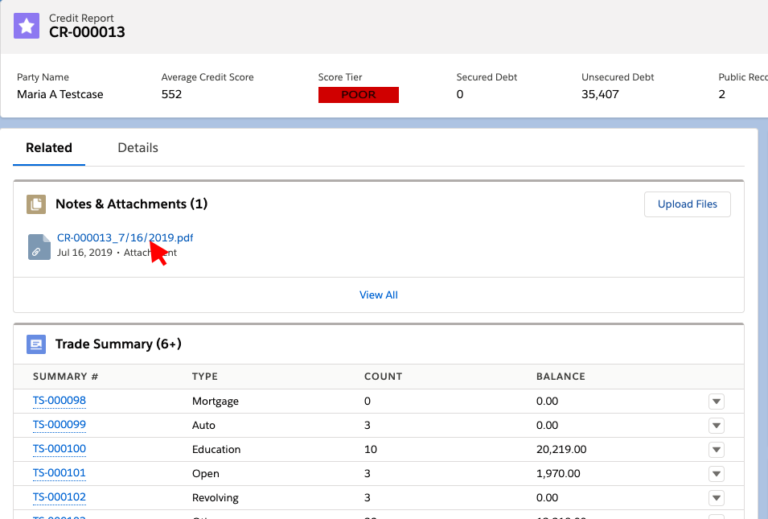Click the average credit score value 552
The height and width of the screenshot is (519, 768).
tap(171, 94)
